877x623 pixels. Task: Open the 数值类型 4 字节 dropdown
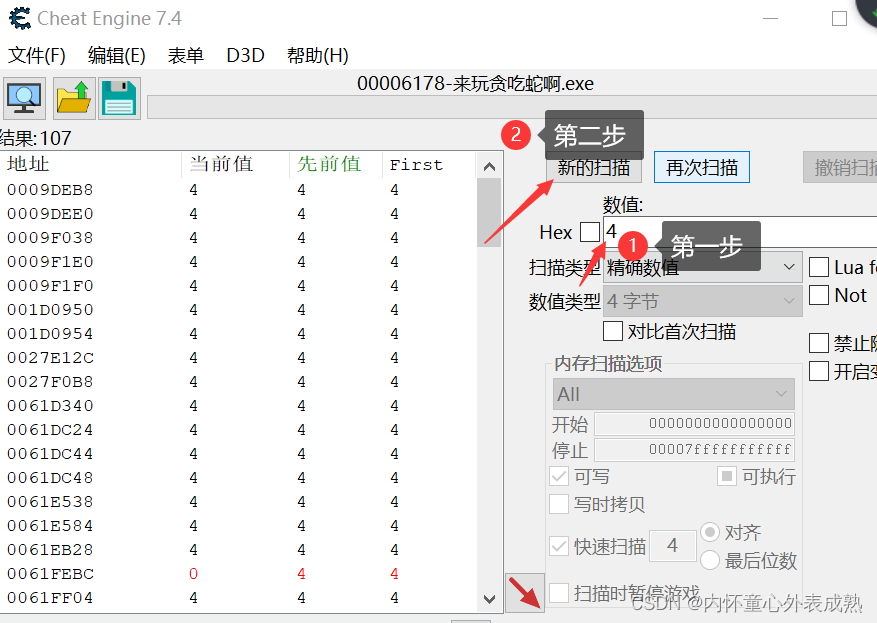click(x=702, y=301)
